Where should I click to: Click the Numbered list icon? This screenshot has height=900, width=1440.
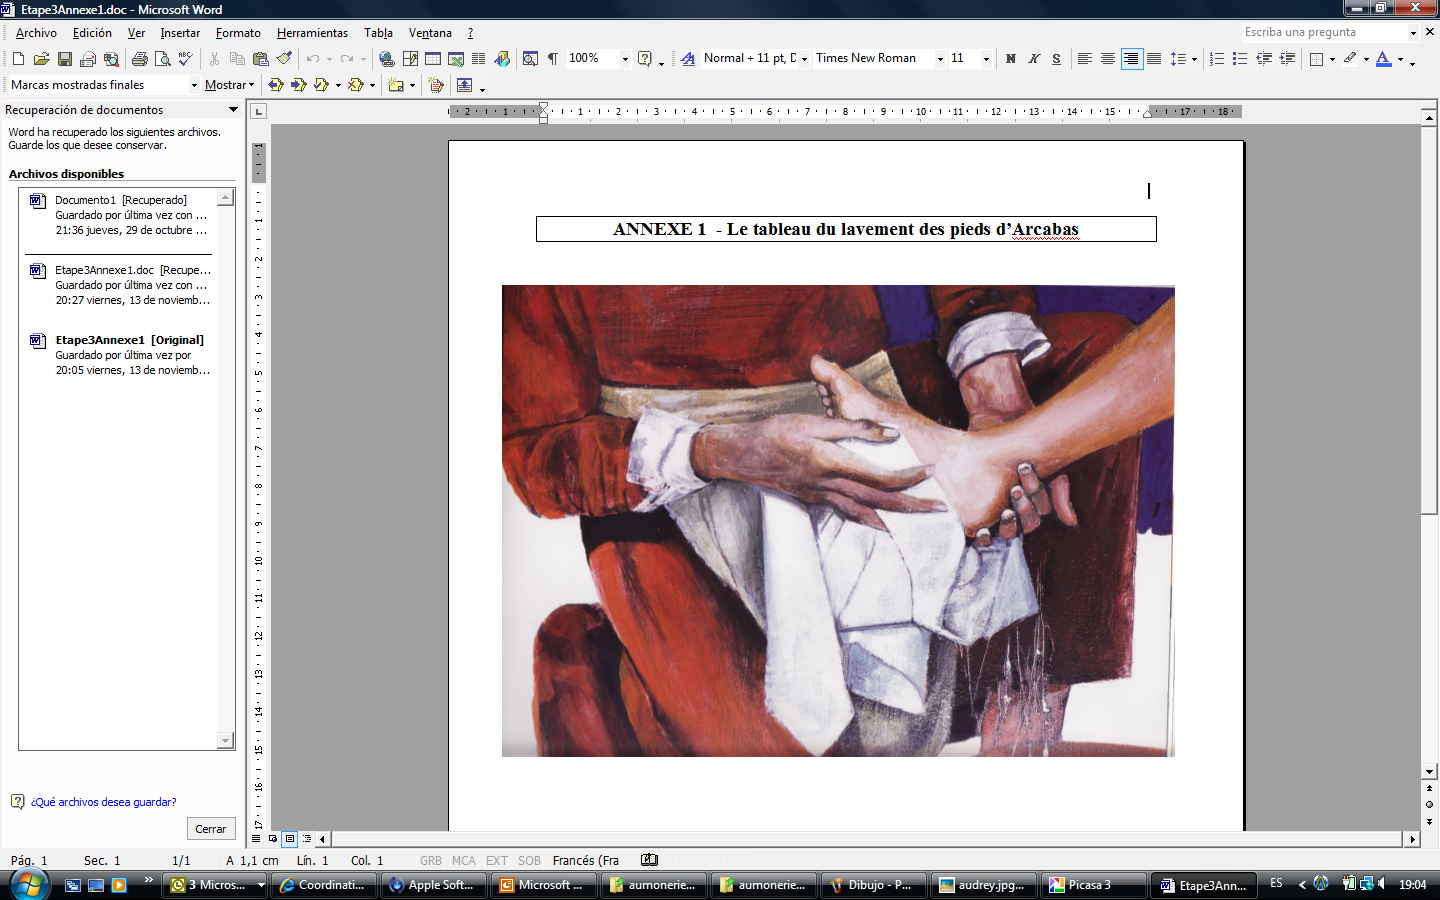[1217, 59]
